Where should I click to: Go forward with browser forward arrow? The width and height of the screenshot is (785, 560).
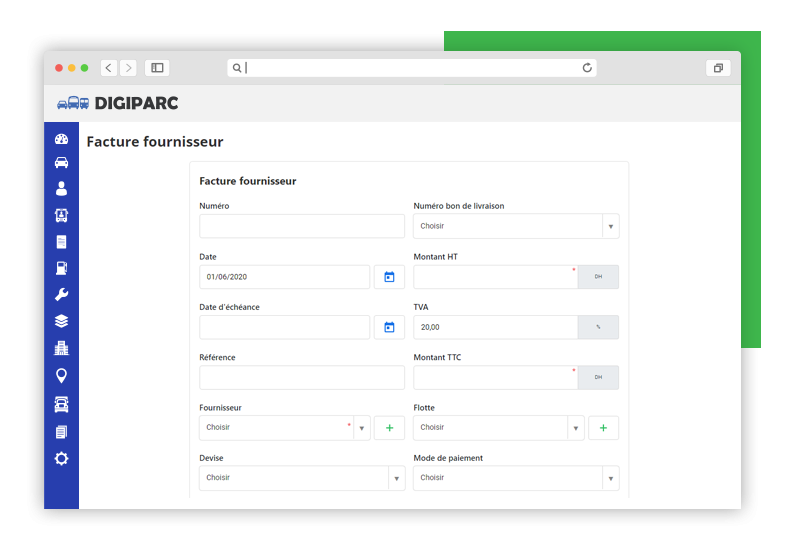coord(128,68)
